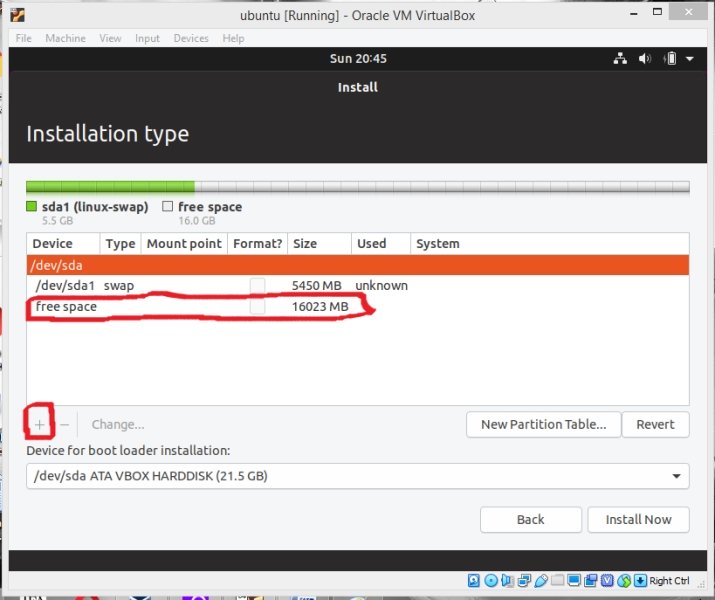Click the minus icon to remove a partition
Screen dimensions: 715x600
64,425
